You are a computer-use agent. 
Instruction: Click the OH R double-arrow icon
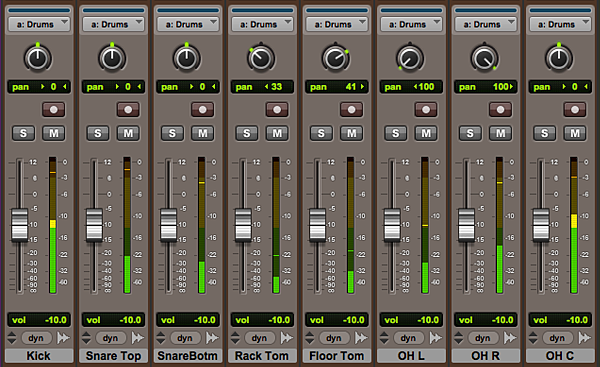tap(510, 338)
